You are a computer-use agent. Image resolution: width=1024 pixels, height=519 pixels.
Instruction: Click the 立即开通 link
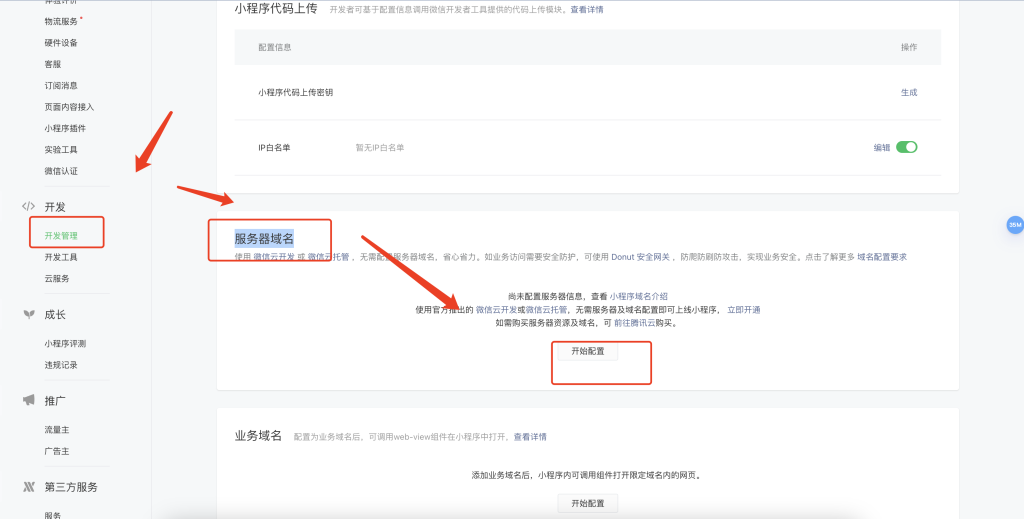point(744,310)
